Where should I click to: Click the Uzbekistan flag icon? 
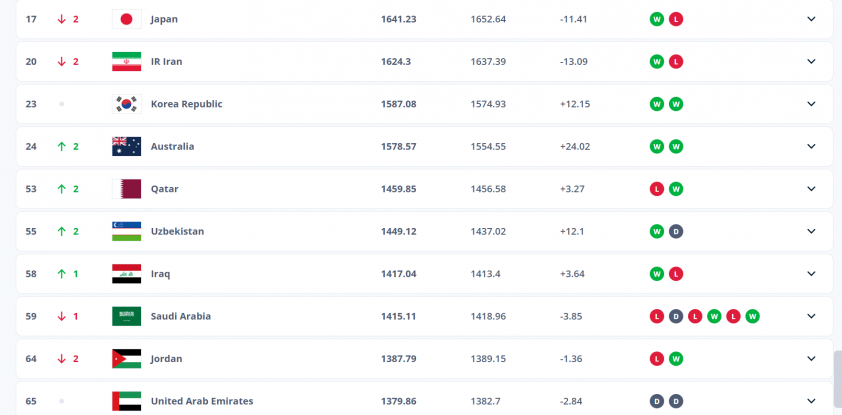pyautogui.click(x=127, y=231)
